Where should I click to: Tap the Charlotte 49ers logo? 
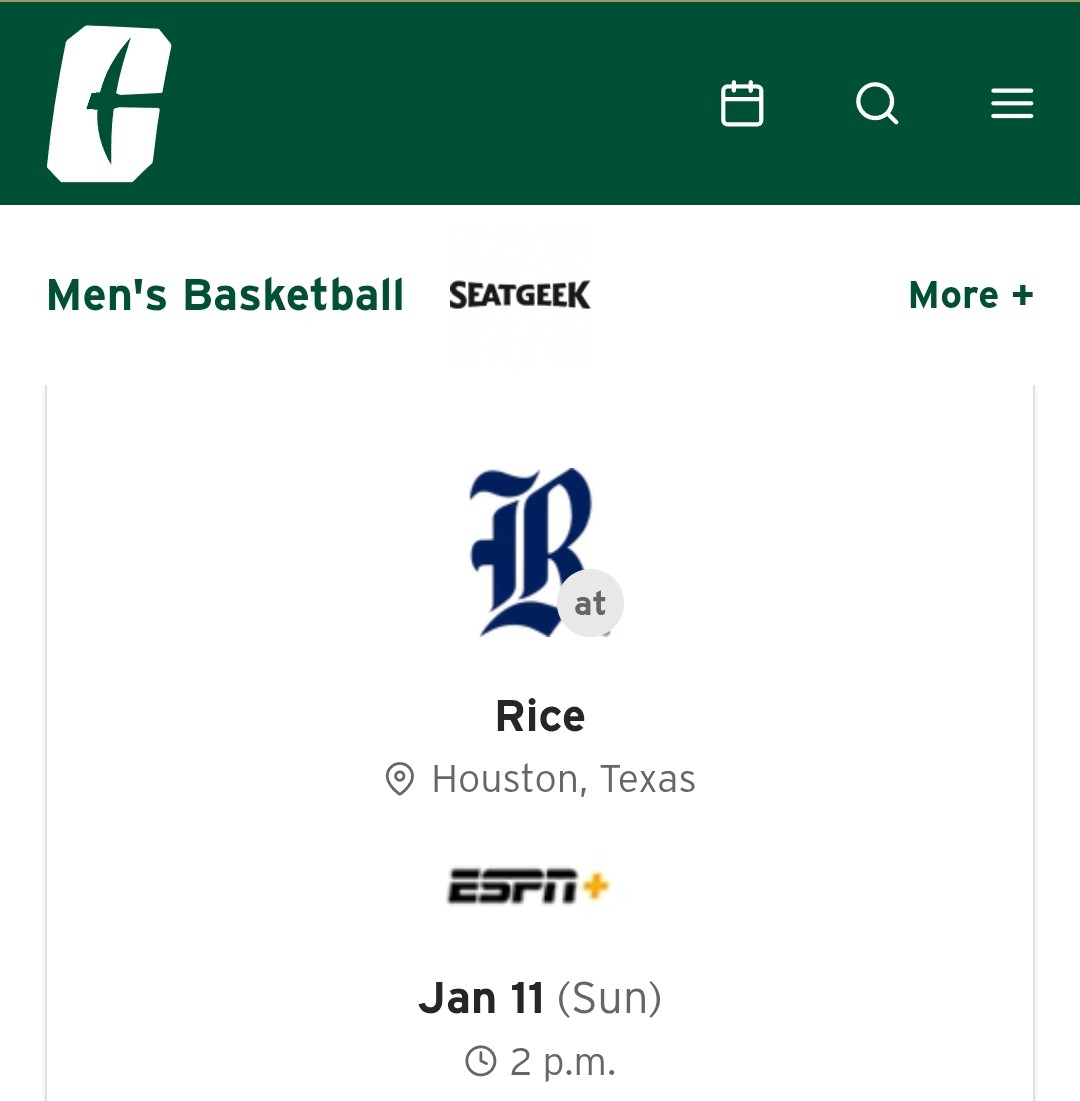[x=108, y=104]
